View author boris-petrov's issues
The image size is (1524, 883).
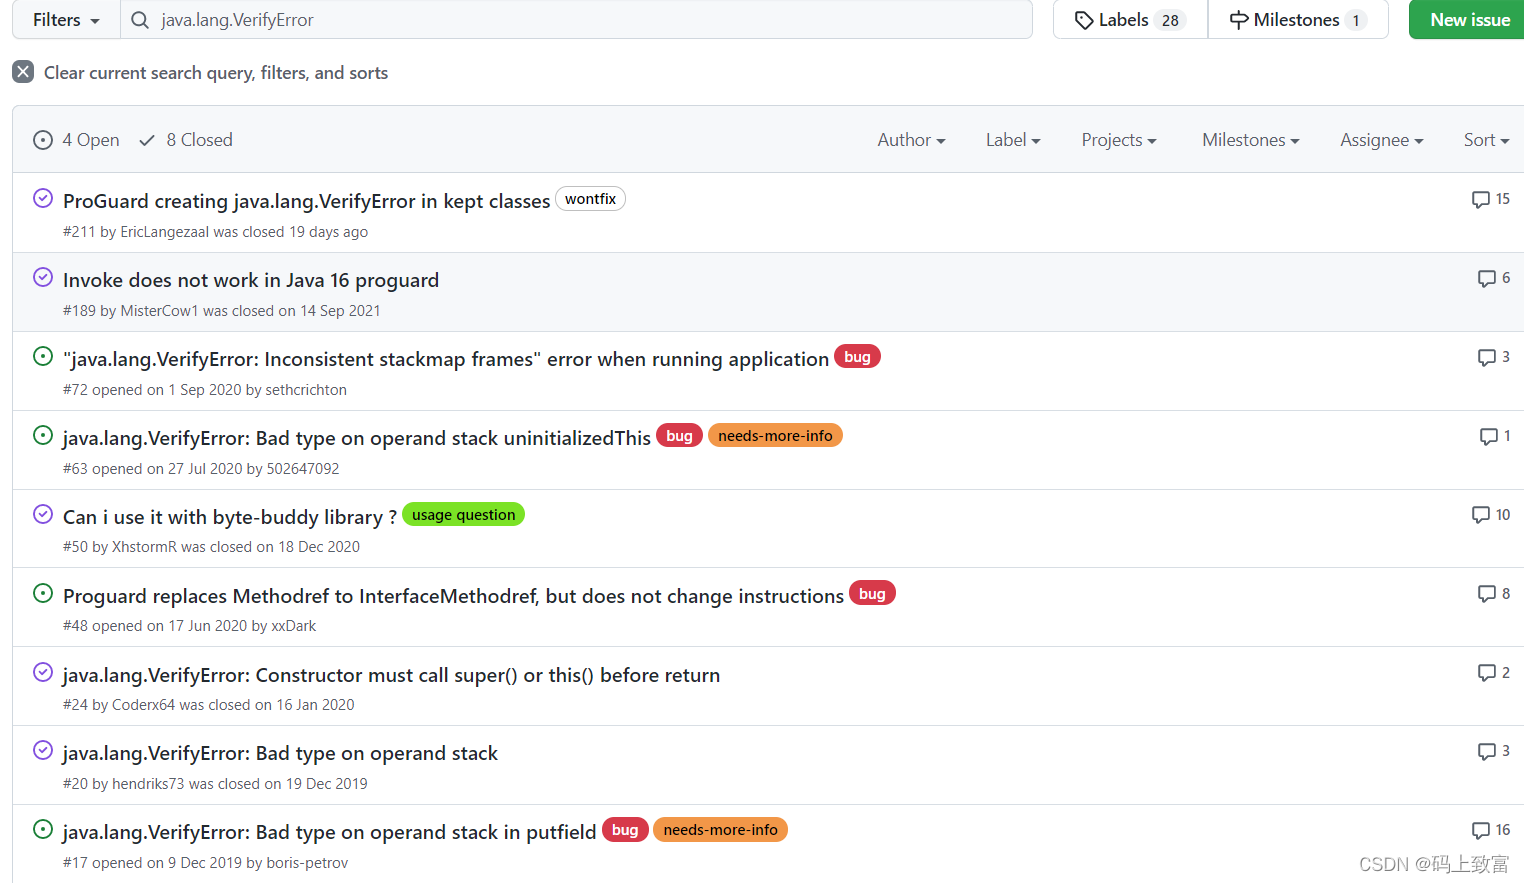pyautogui.click(x=307, y=863)
